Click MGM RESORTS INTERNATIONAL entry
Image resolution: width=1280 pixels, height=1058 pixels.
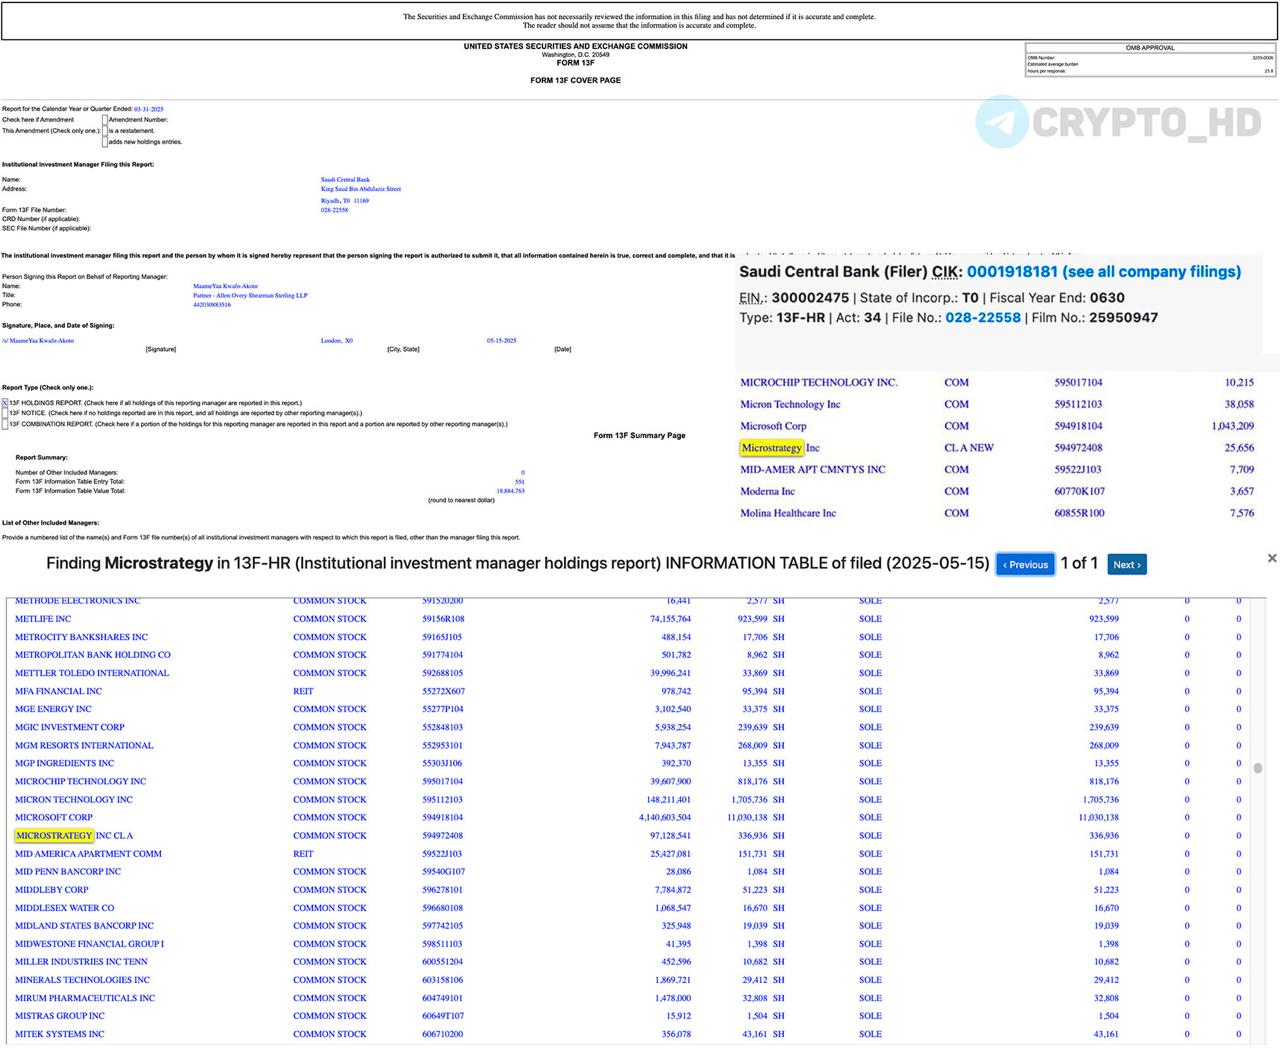pyautogui.click(x=84, y=745)
